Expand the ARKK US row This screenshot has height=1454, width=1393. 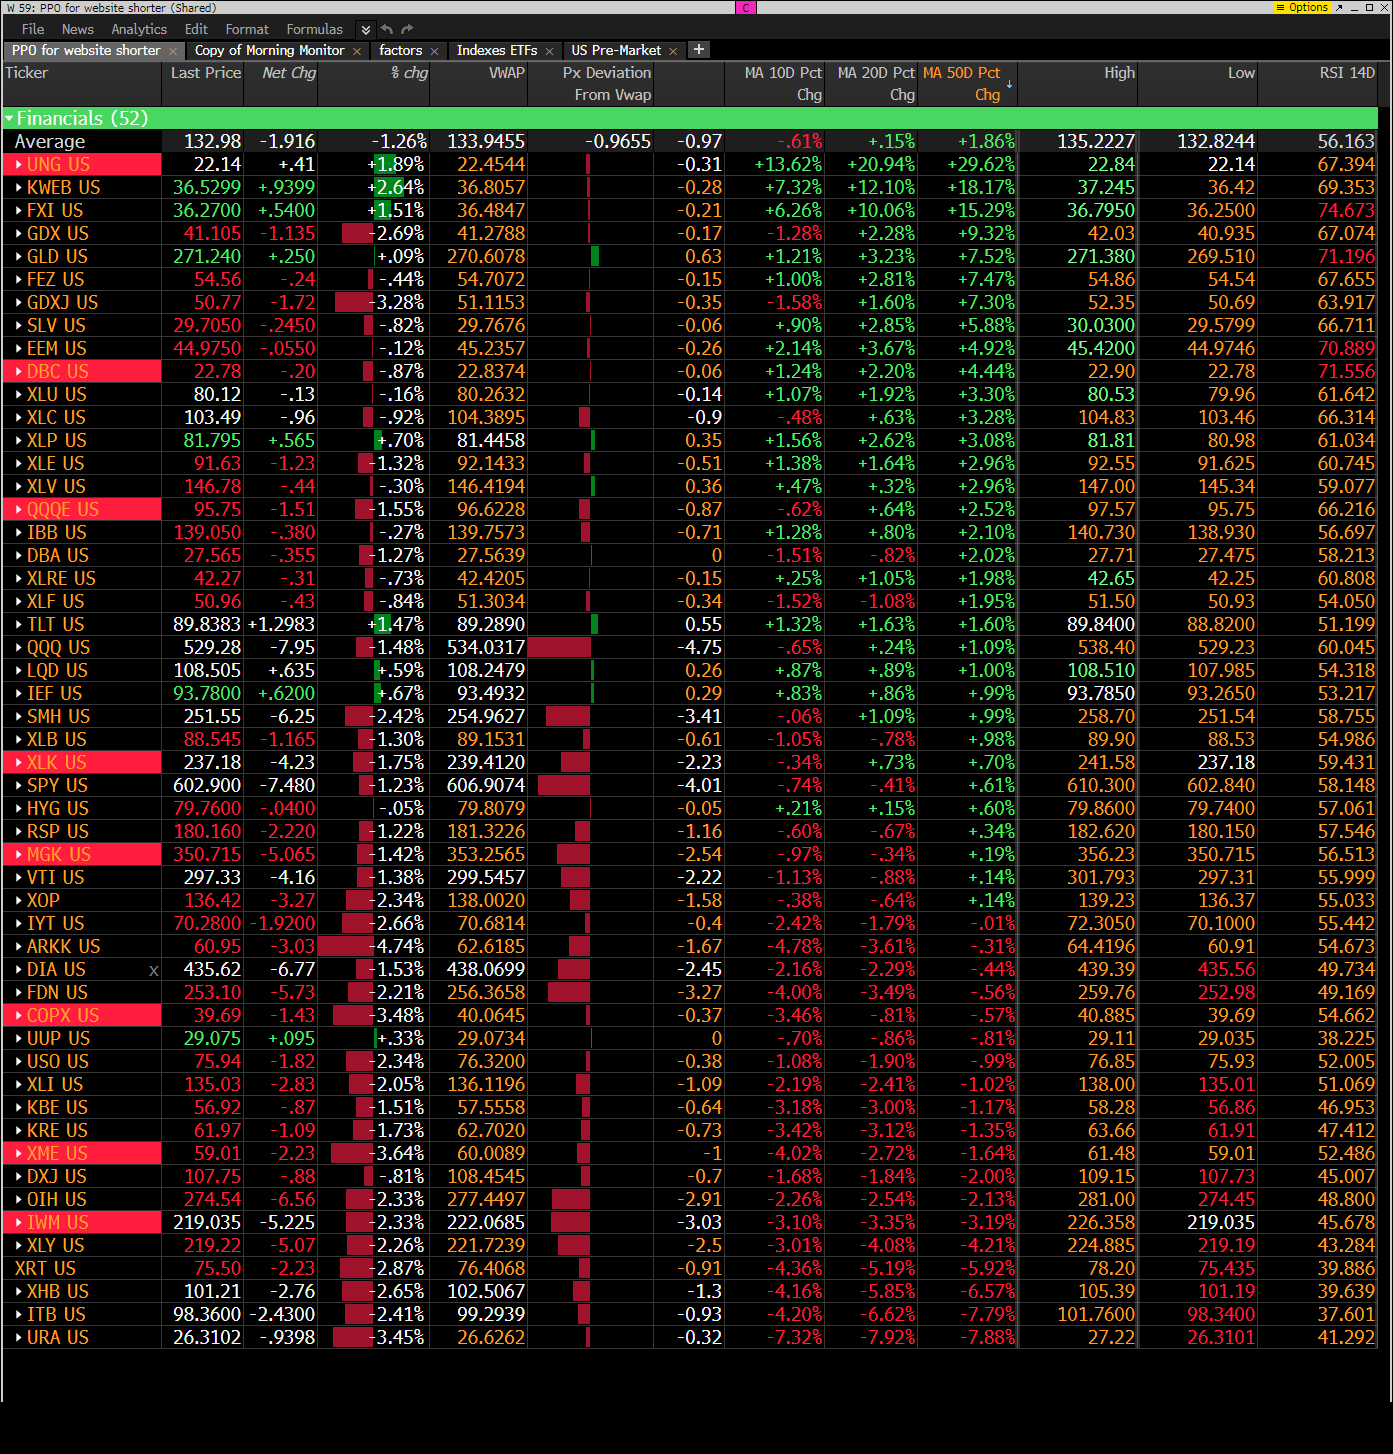click(19, 947)
